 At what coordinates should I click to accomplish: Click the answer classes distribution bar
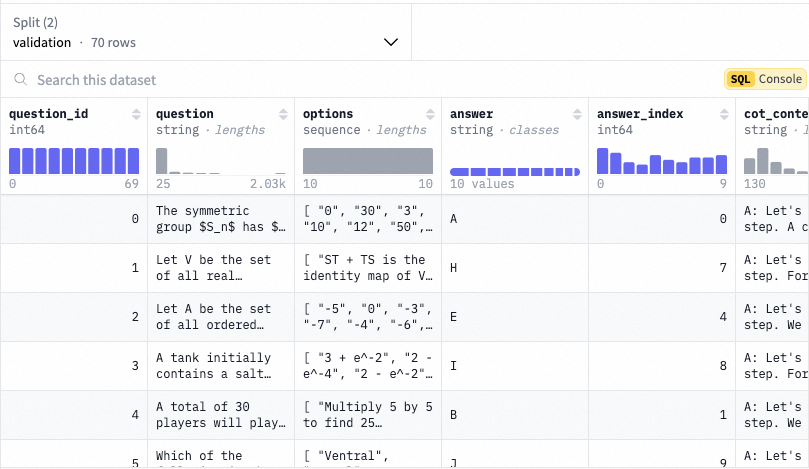tap(515, 172)
